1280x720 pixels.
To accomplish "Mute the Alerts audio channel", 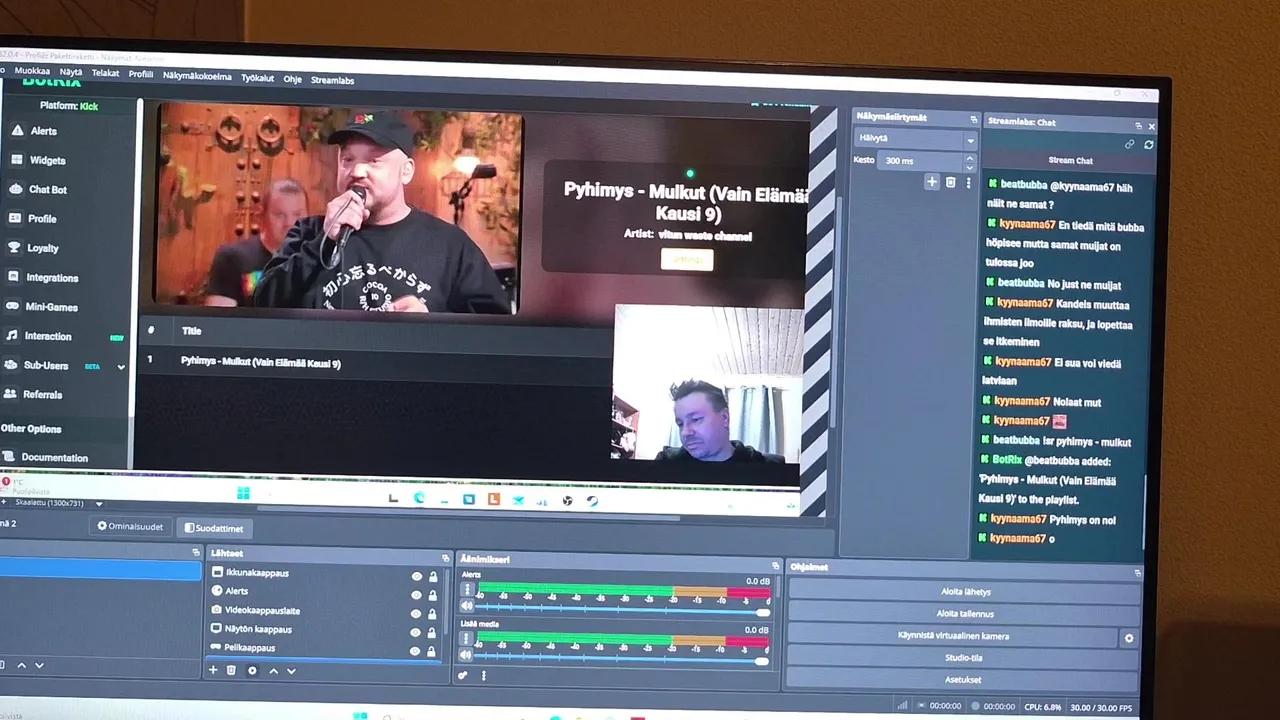I will 466,606.
